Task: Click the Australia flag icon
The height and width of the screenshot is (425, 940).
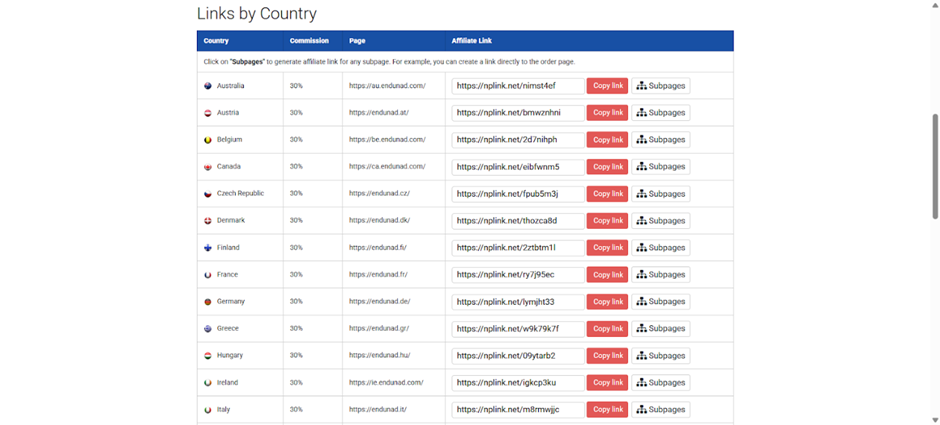Action: tap(208, 86)
